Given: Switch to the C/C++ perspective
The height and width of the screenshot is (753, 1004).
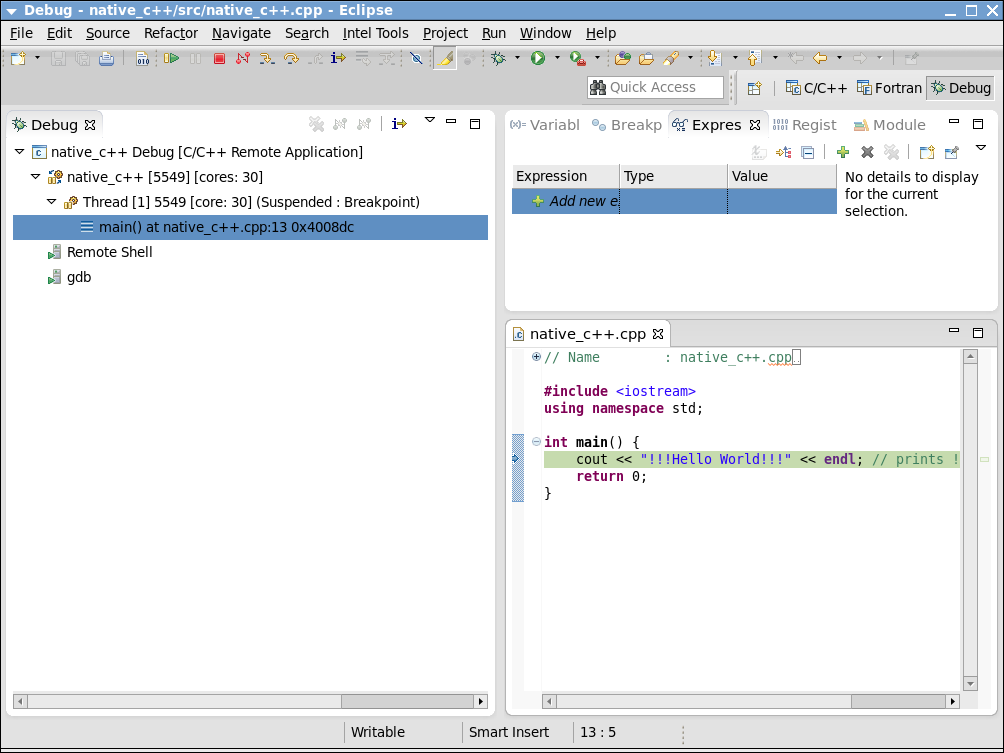Looking at the screenshot, I should coord(816,88).
